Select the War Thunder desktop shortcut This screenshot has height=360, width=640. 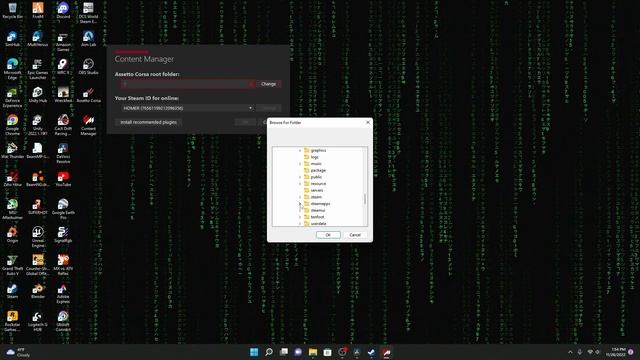[12, 151]
